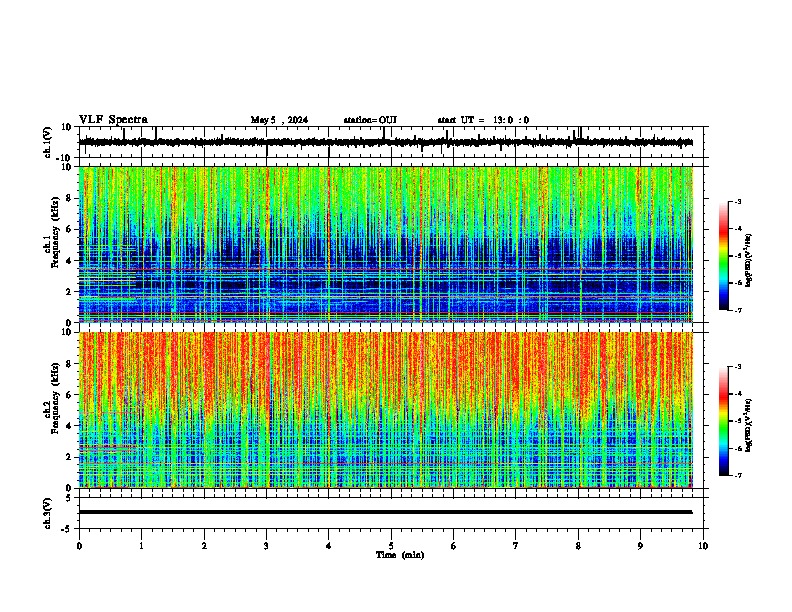
Task: Click the 'ch.3(V)' axis label
Action: pyautogui.click(x=48, y=513)
